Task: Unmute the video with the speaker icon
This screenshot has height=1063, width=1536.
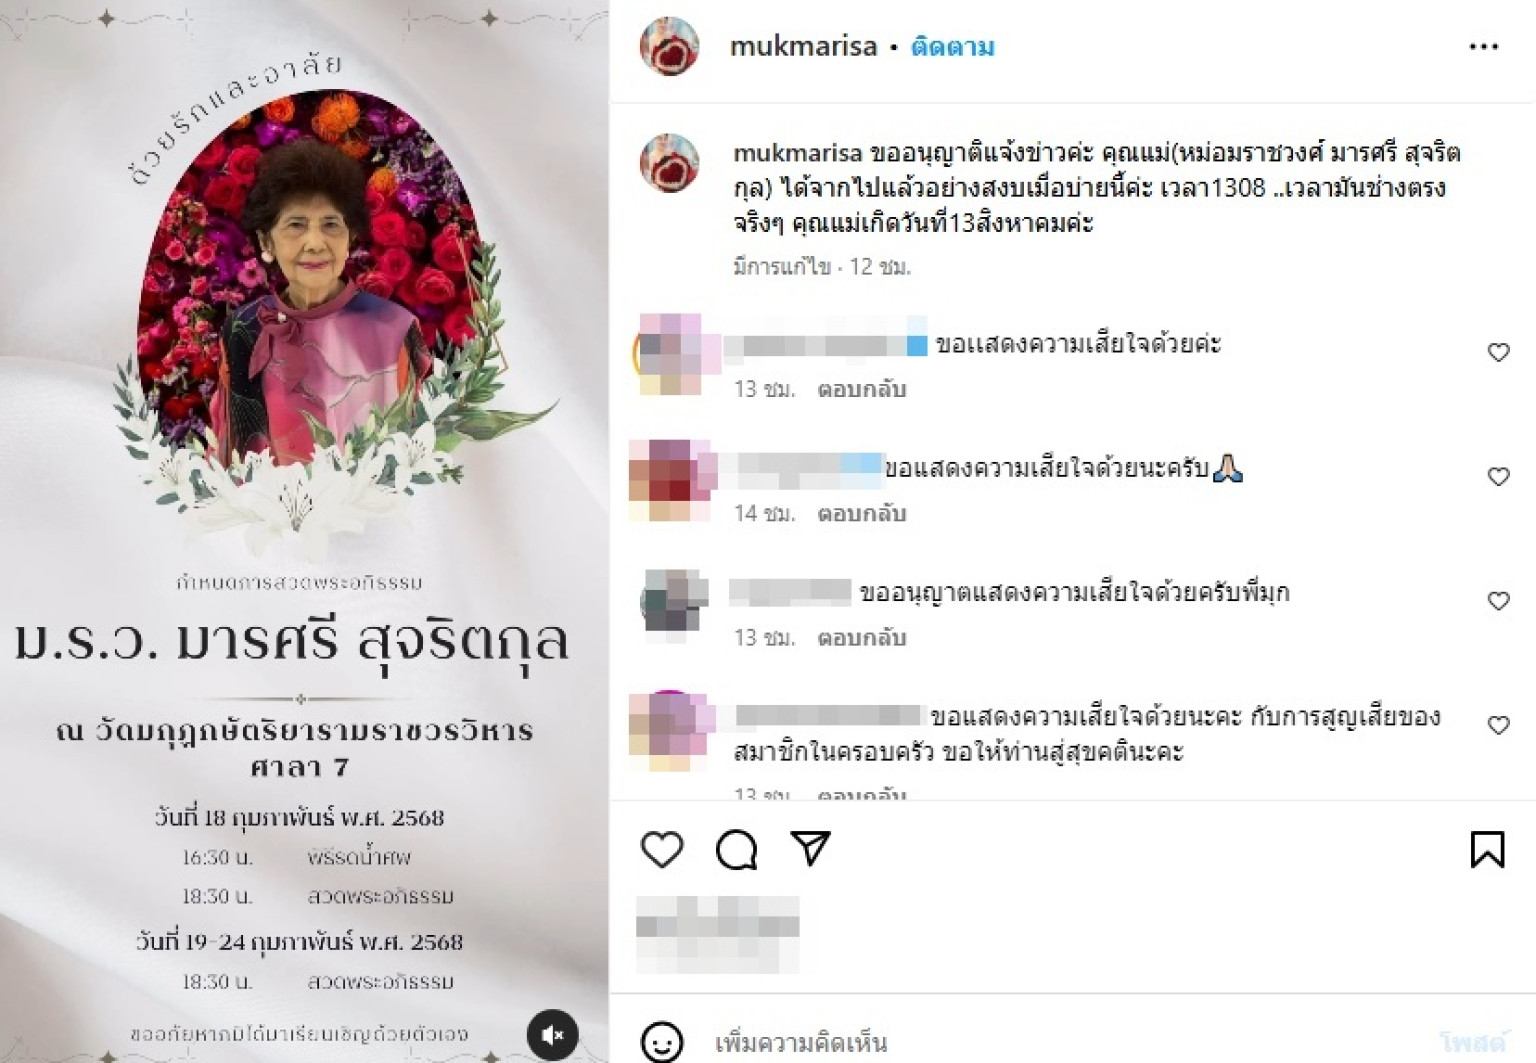Action: coord(553,1035)
